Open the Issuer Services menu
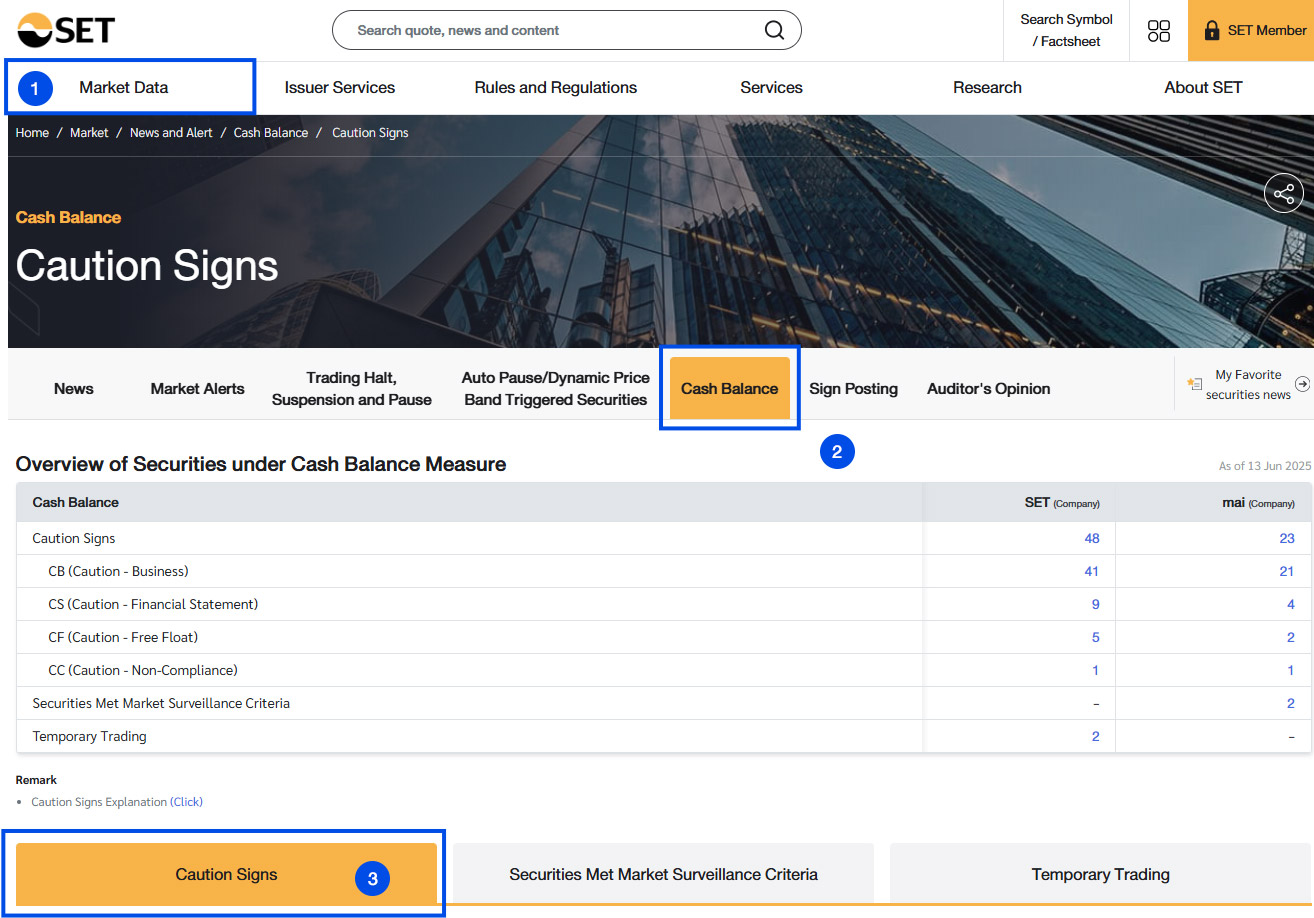The width and height of the screenshot is (1314, 918). pos(340,87)
